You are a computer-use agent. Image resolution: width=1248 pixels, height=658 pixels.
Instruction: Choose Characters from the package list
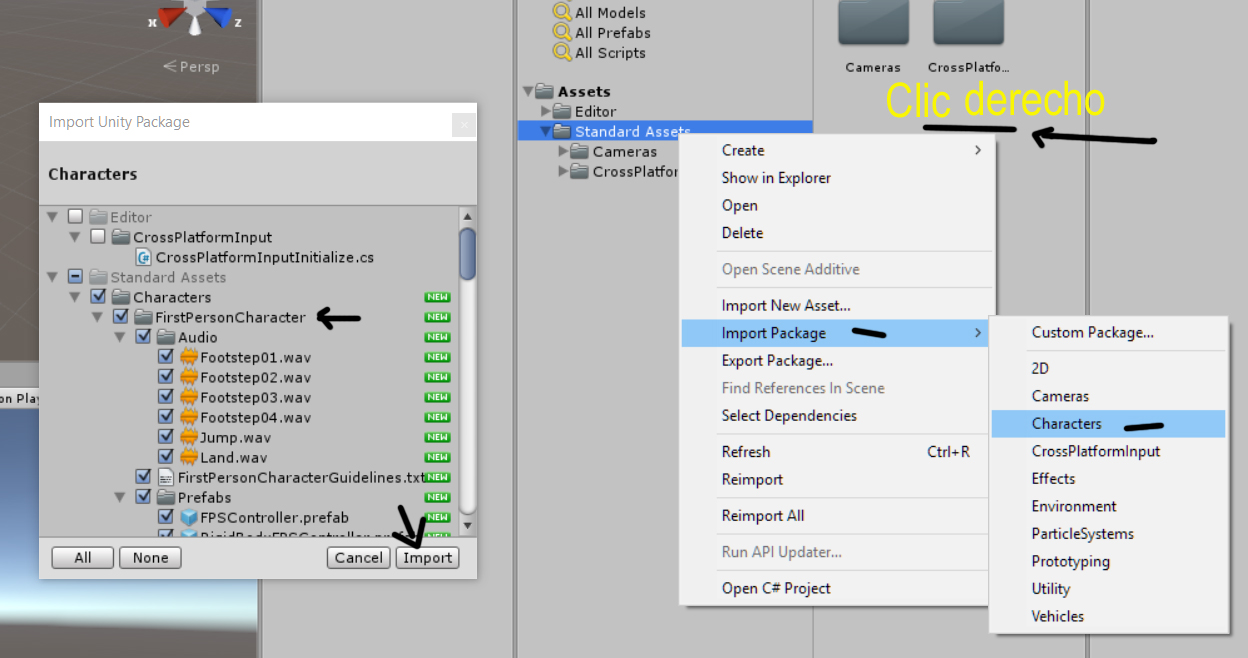click(1108, 424)
